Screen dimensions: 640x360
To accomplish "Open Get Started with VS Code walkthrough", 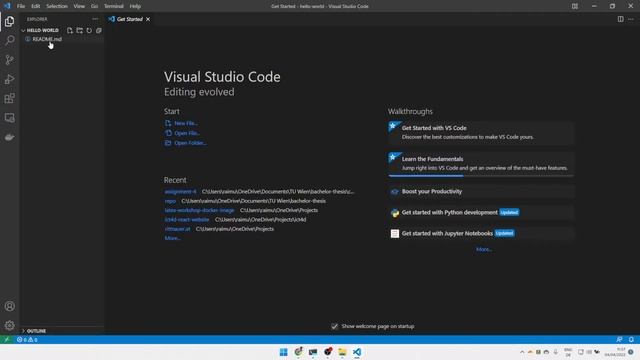I will (x=481, y=132).
